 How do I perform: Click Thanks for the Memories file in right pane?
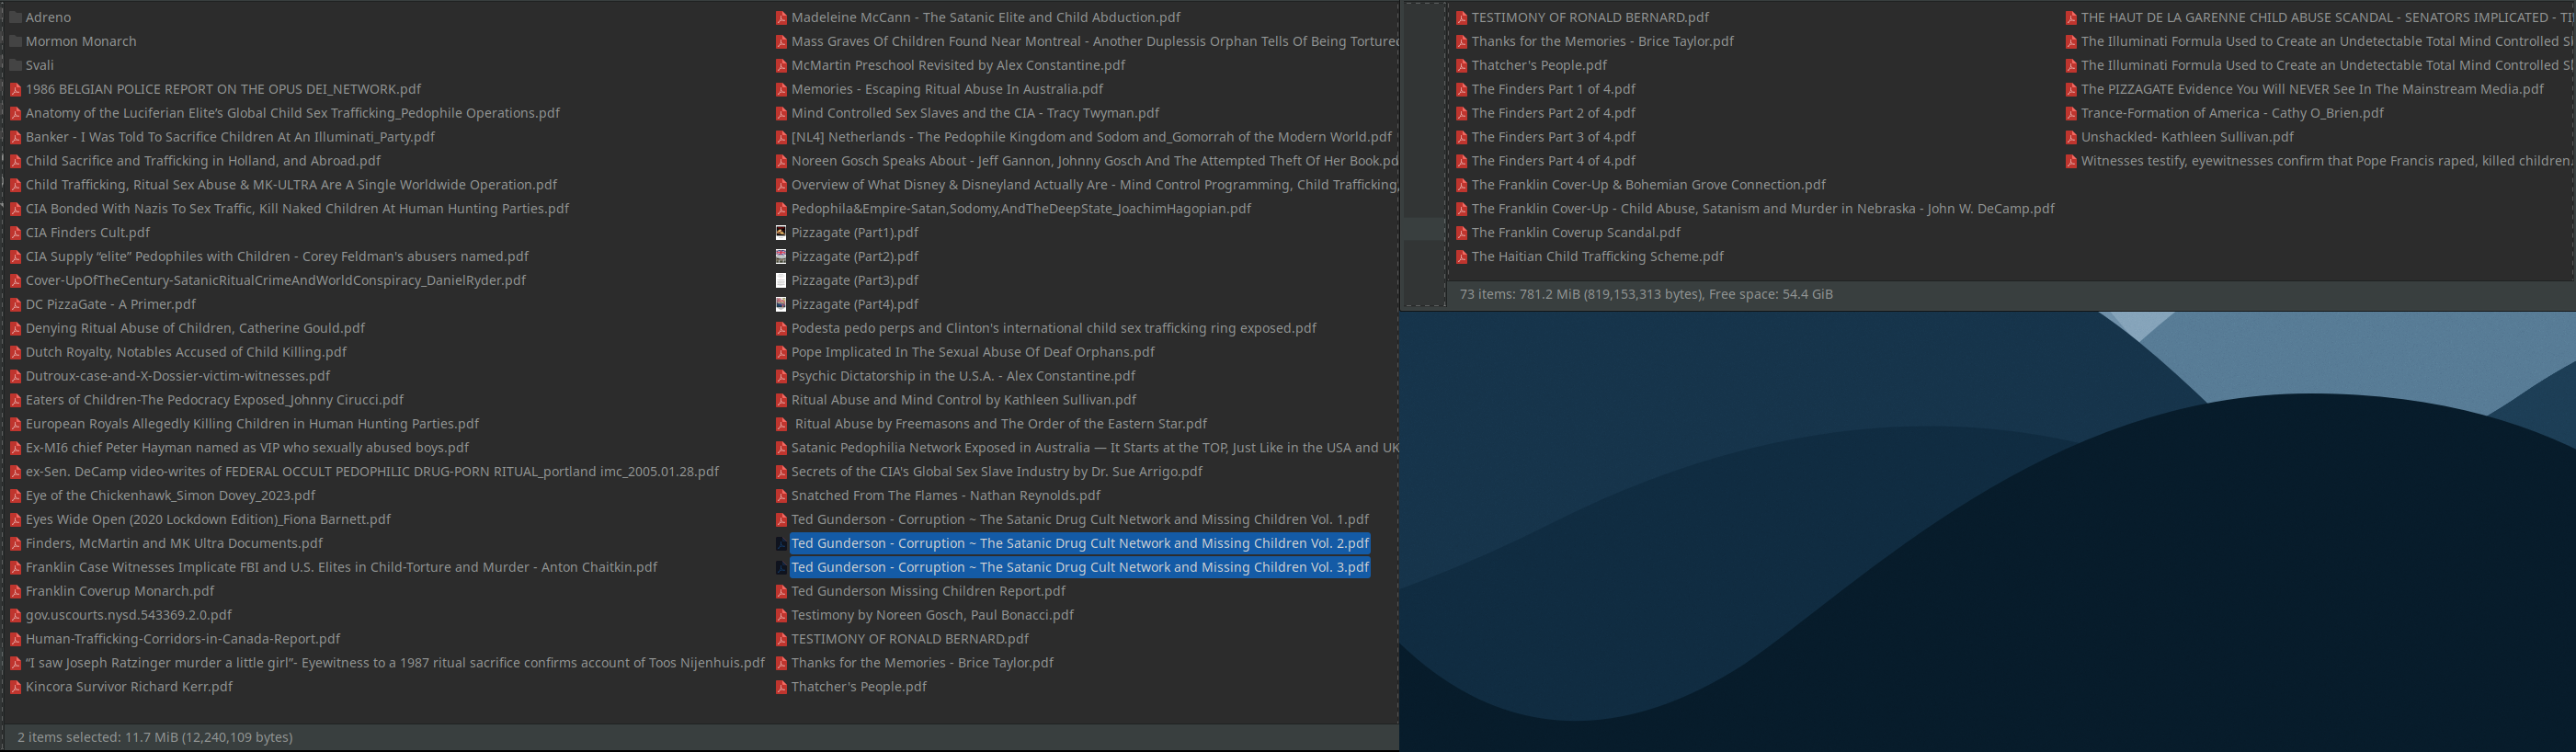point(1602,41)
